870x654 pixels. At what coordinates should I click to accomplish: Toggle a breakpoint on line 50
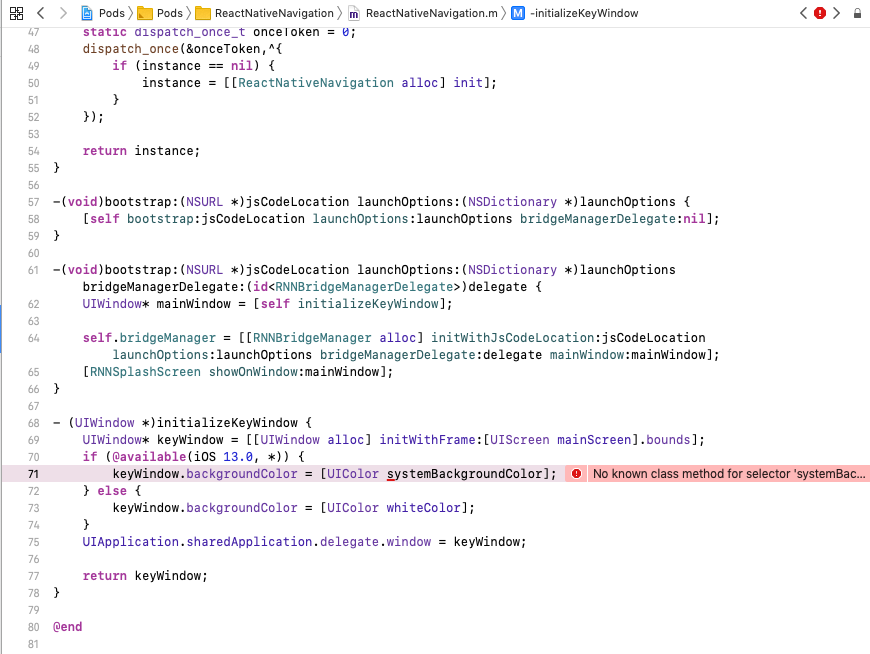[x=33, y=83]
